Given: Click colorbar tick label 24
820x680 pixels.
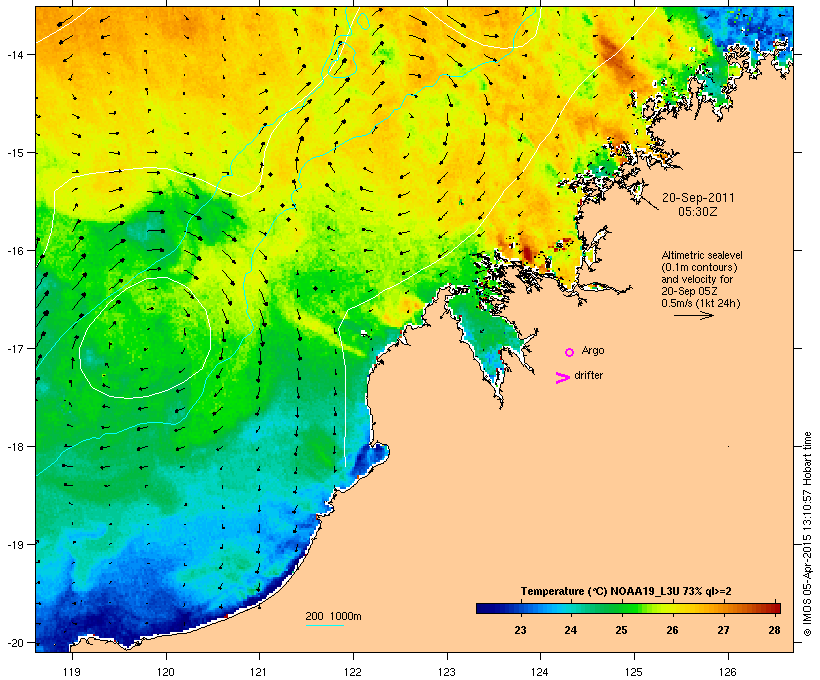Looking at the screenshot, I should (571, 630).
